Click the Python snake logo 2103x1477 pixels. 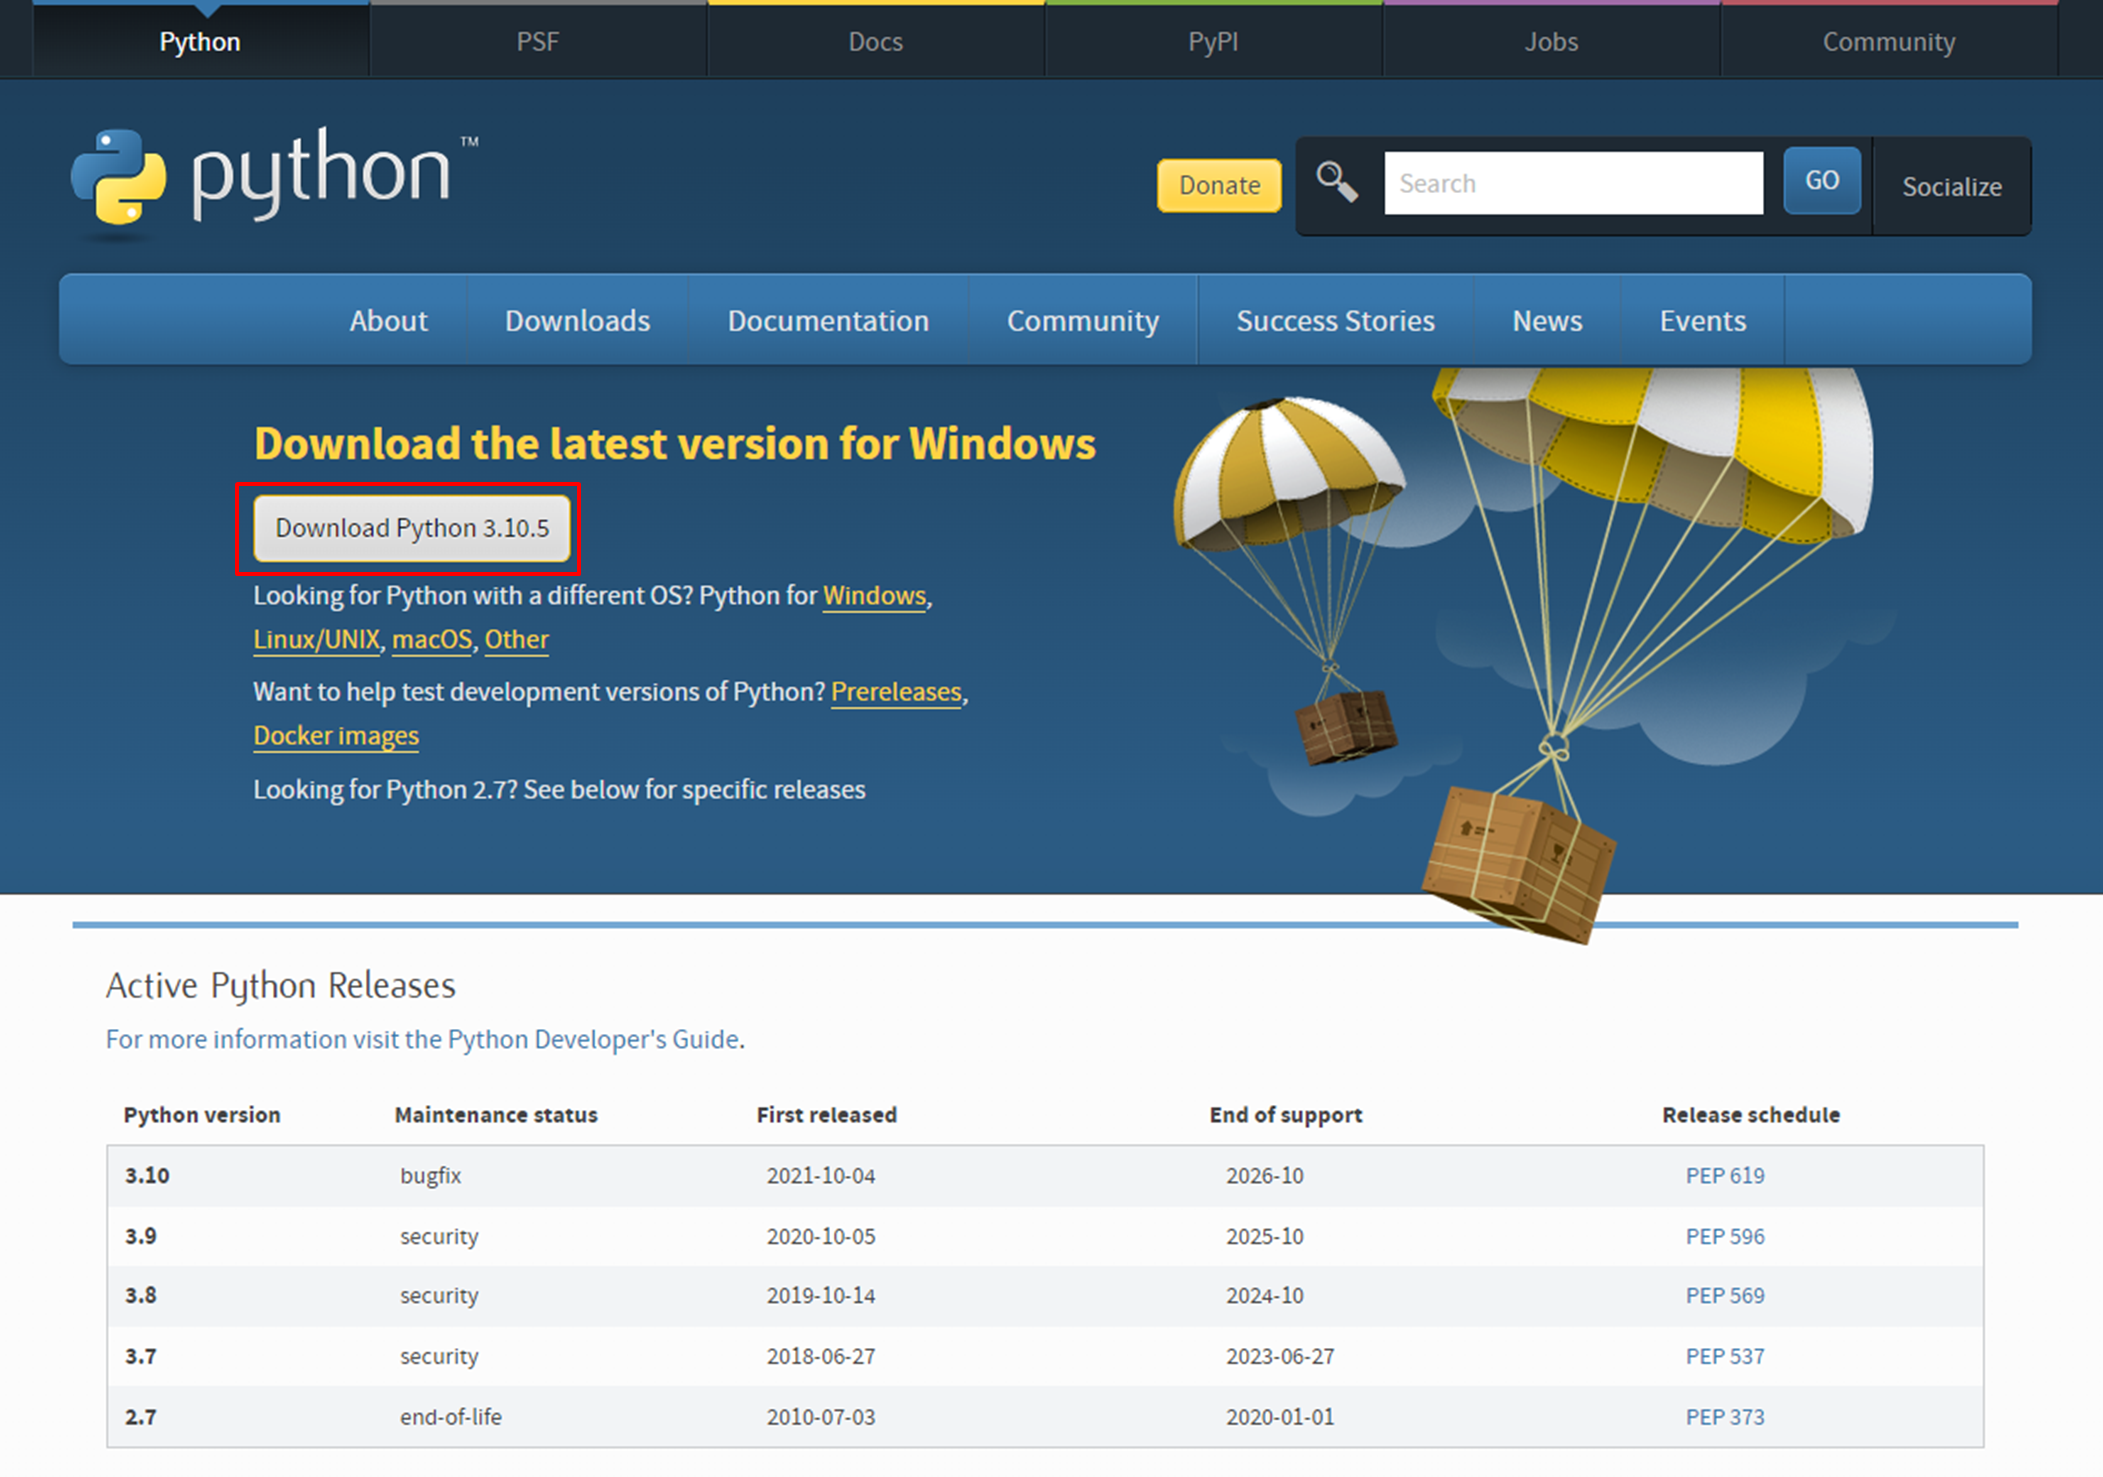pos(118,177)
